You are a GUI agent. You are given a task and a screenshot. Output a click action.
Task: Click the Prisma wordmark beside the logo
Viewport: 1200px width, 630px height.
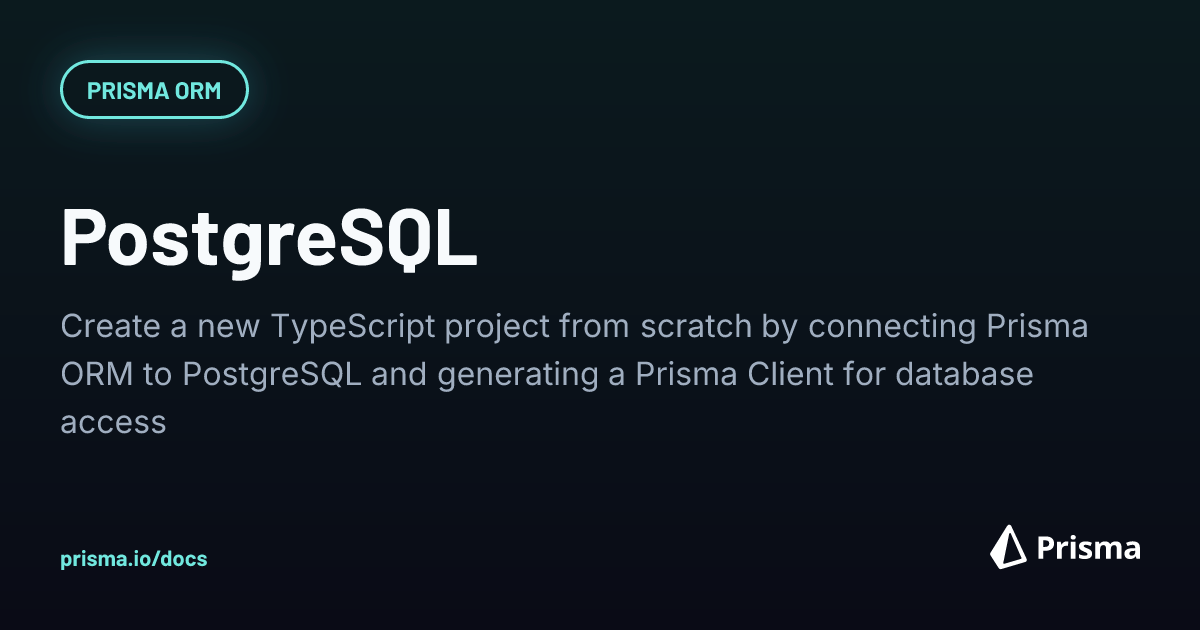pyautogui.click(x=1087, y=548)
